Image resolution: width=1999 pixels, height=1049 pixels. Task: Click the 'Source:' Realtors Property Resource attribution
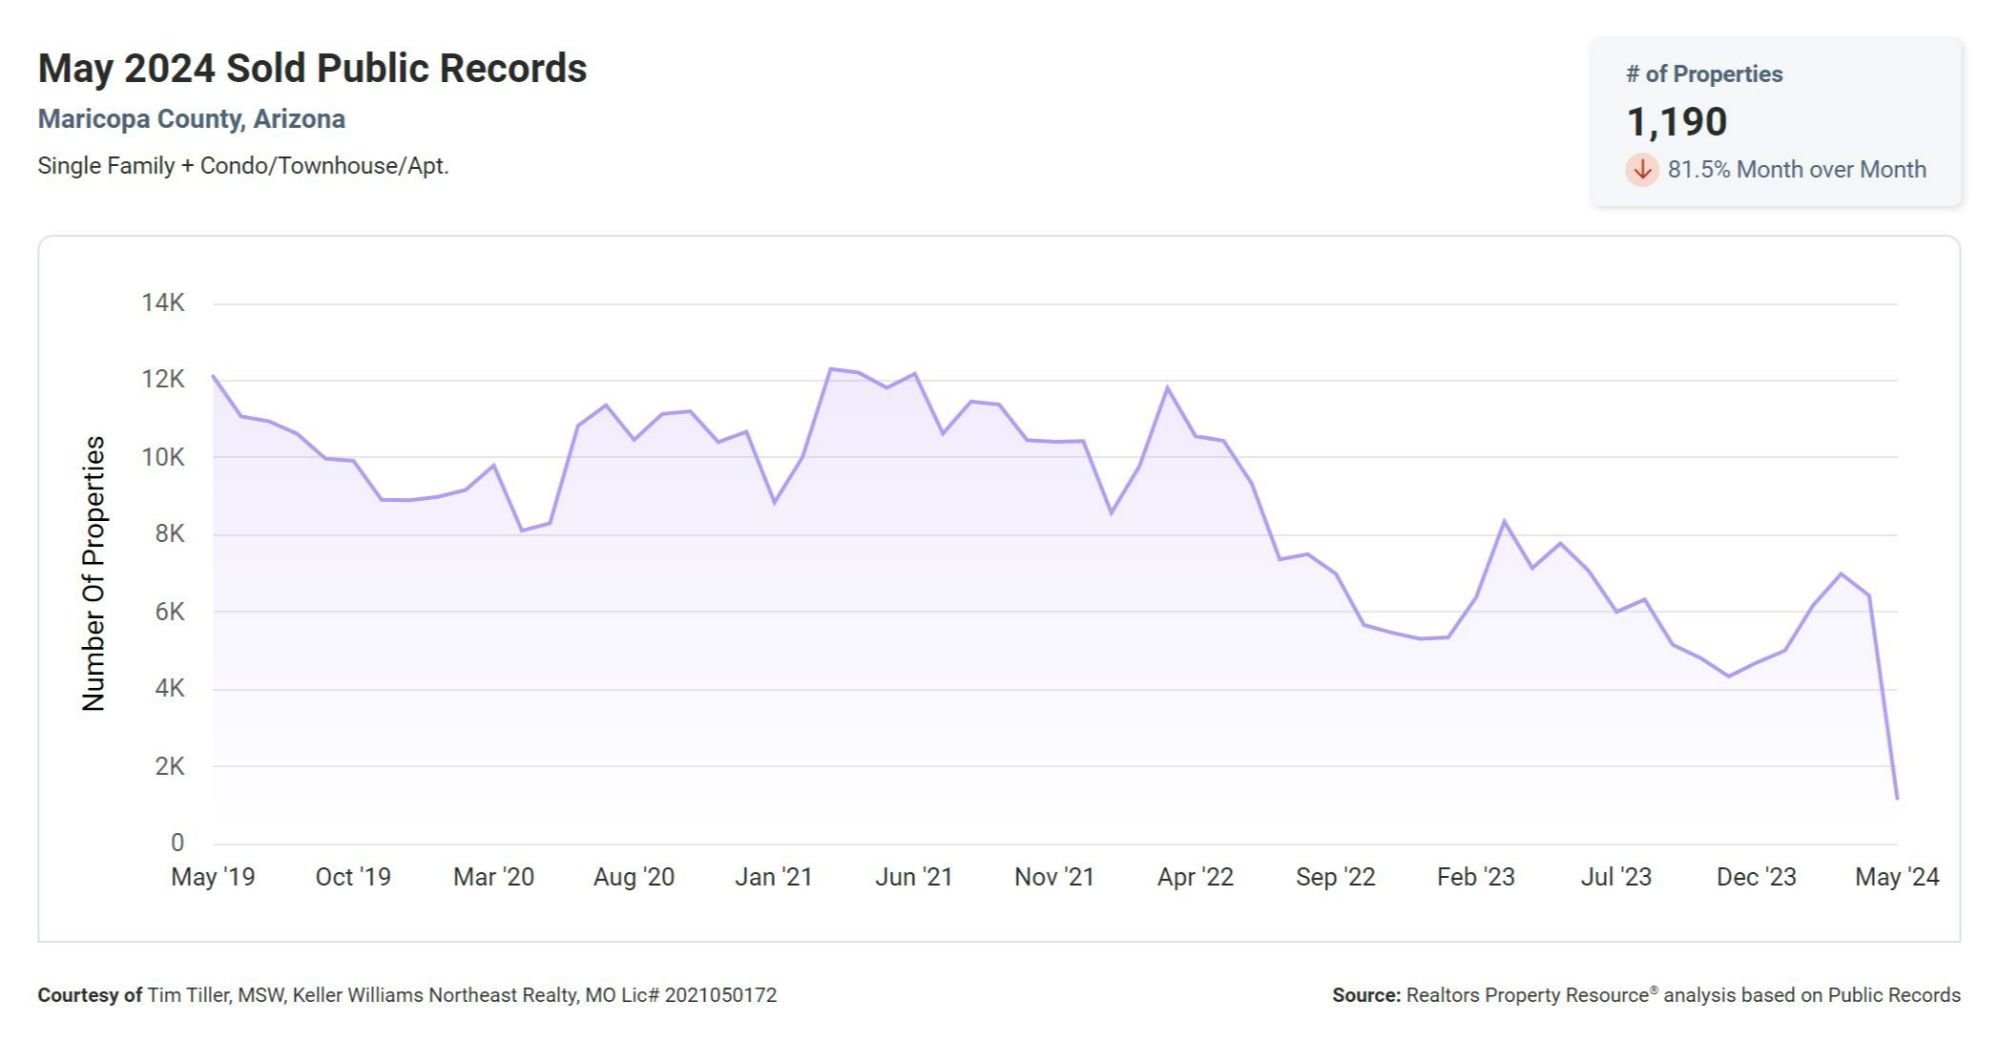click(x=1646, y=995)
